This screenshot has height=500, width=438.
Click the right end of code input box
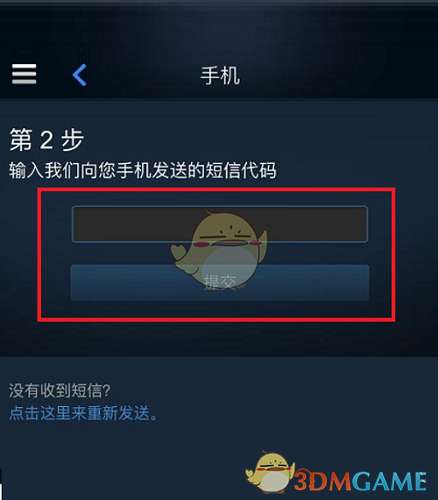358,224
